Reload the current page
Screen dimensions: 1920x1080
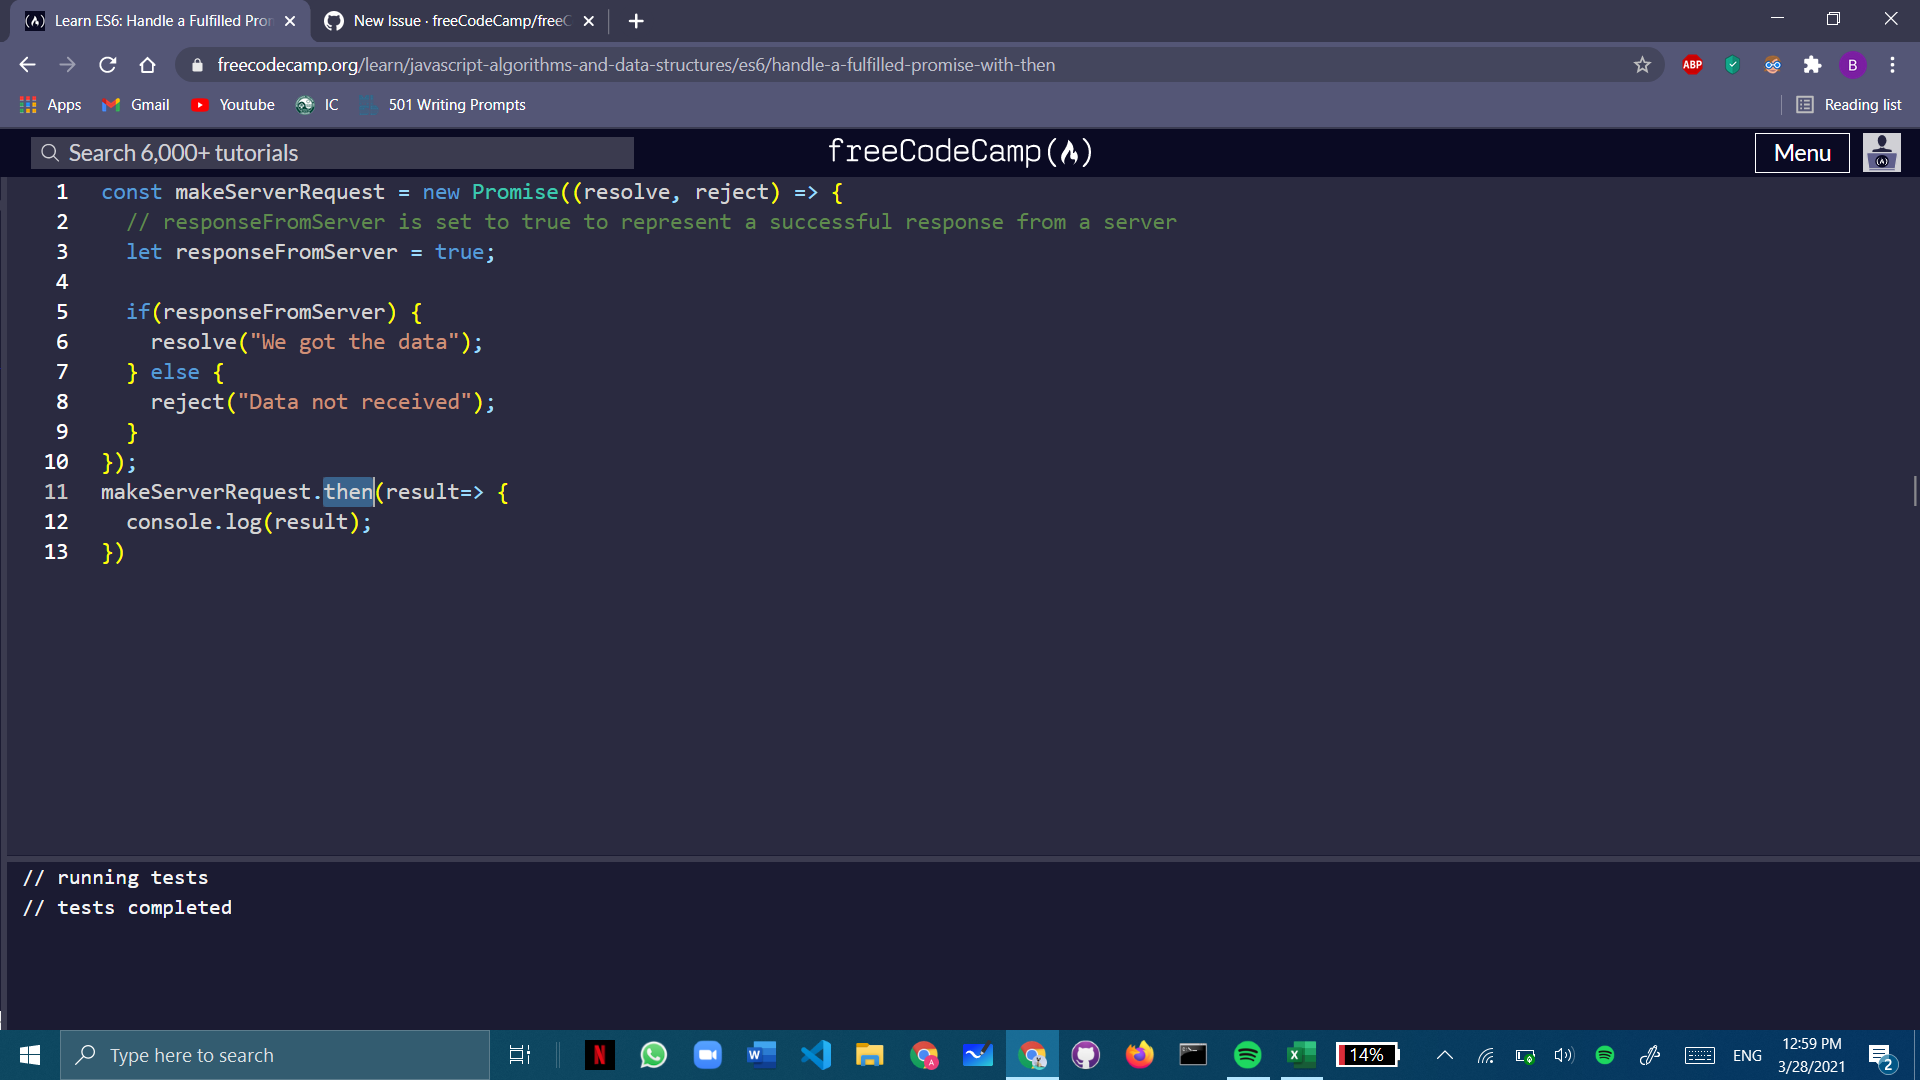point(108,64)
